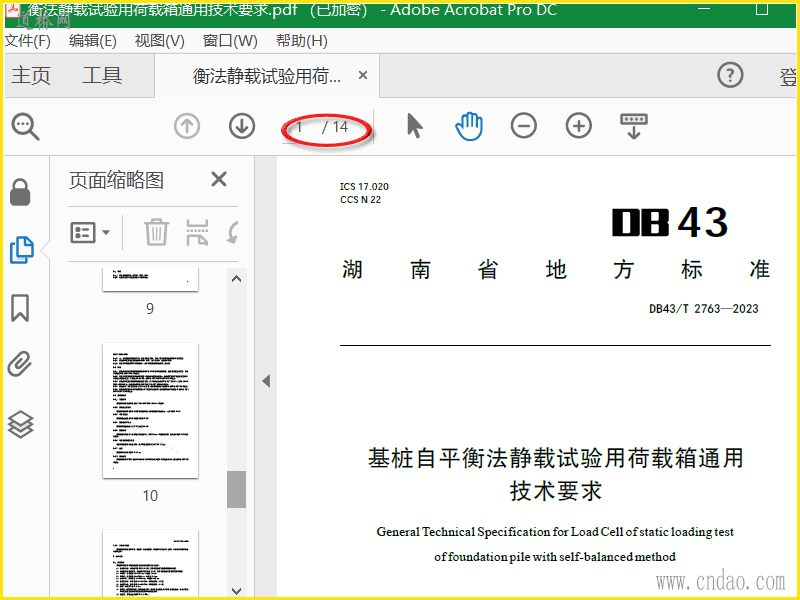The height and width of the screenshot is (600, 800).
Task: Open the Help question mark icon
Action: pyautogui.click(x=730, y=76)
